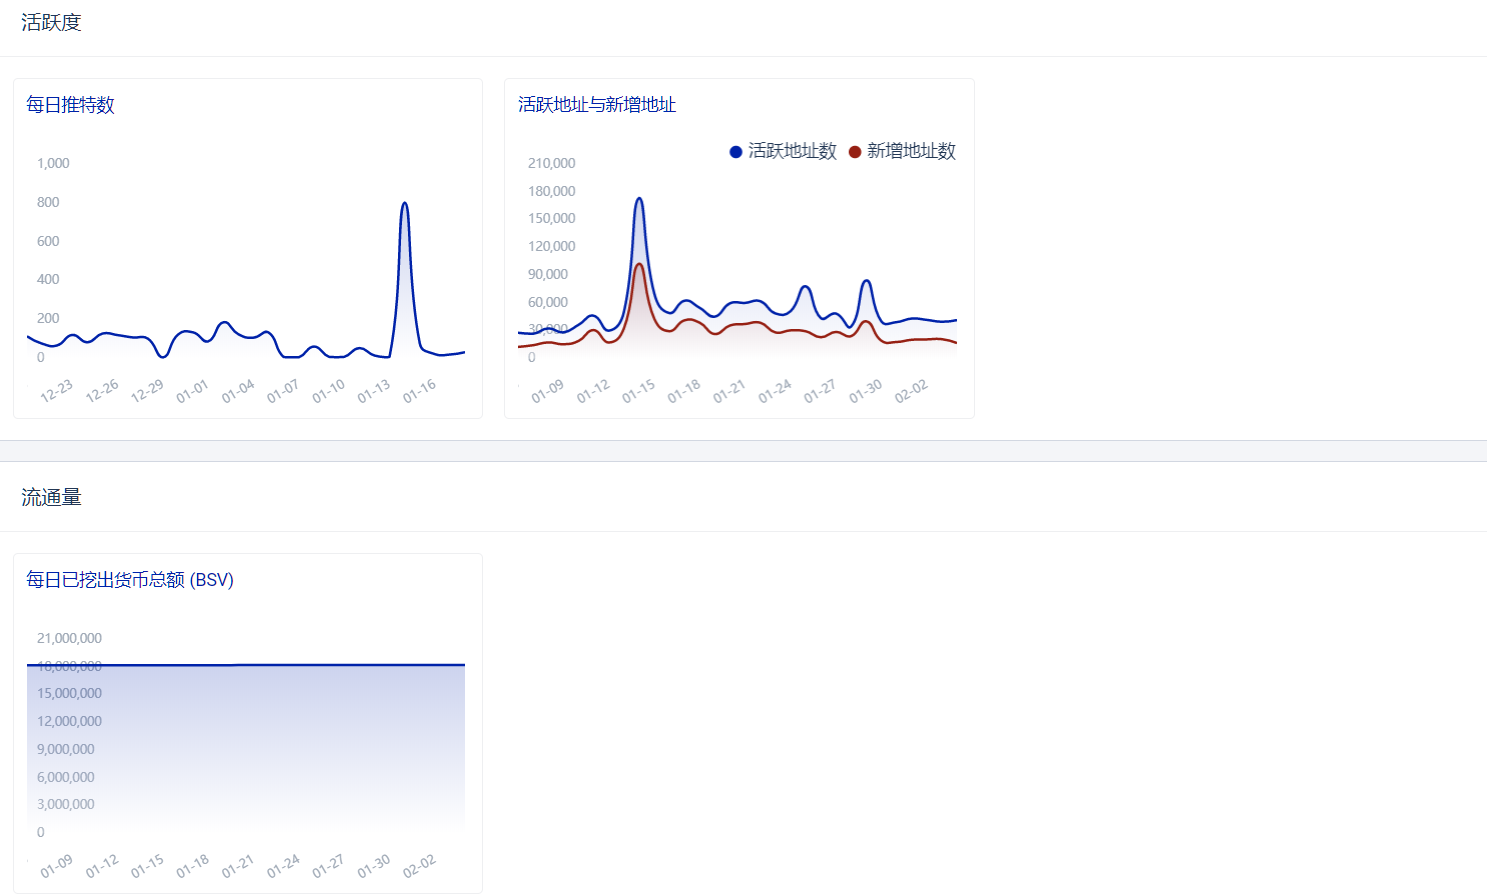Click the 02-02 date label on address chart
This screenshot has width=1487, height=895.
911,390
